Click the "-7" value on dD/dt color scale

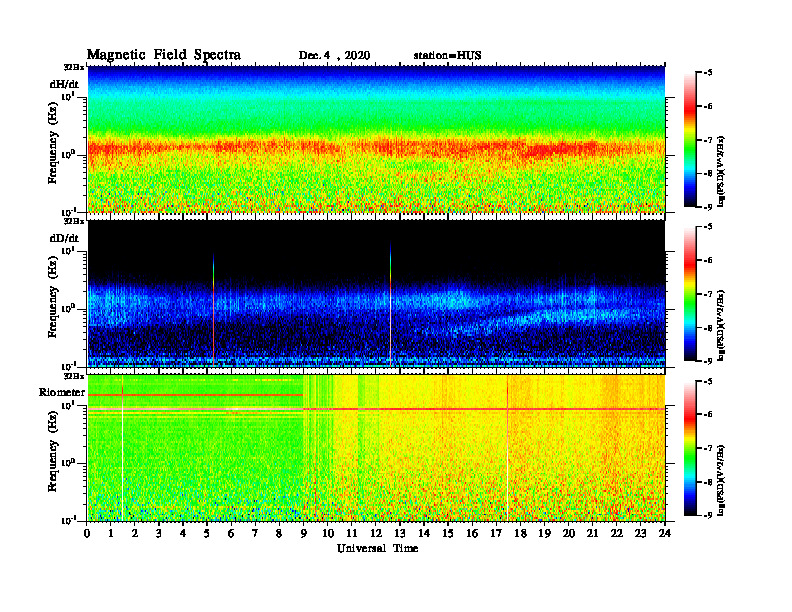[x=708, y=294]
